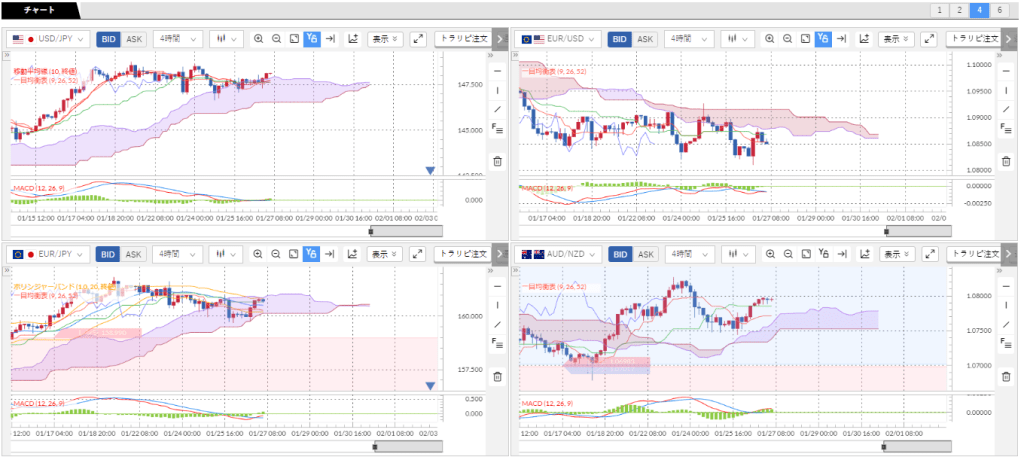The height and width of the screenshot is (457, 1024).
Task: Zoom out on the EUR/USD chart
Action: point(787,39)
